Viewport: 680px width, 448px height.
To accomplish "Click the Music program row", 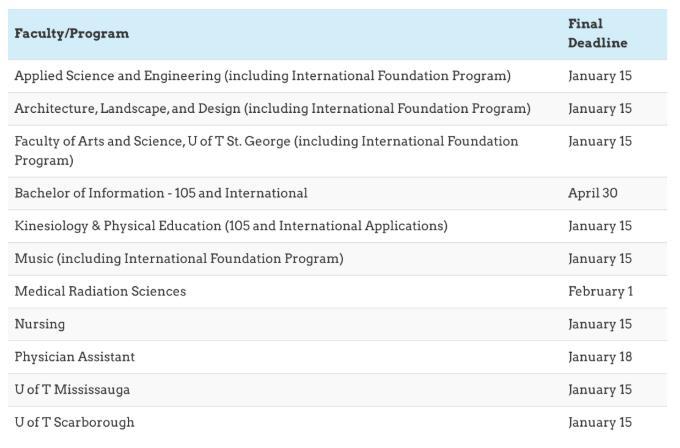I will 337,259.
